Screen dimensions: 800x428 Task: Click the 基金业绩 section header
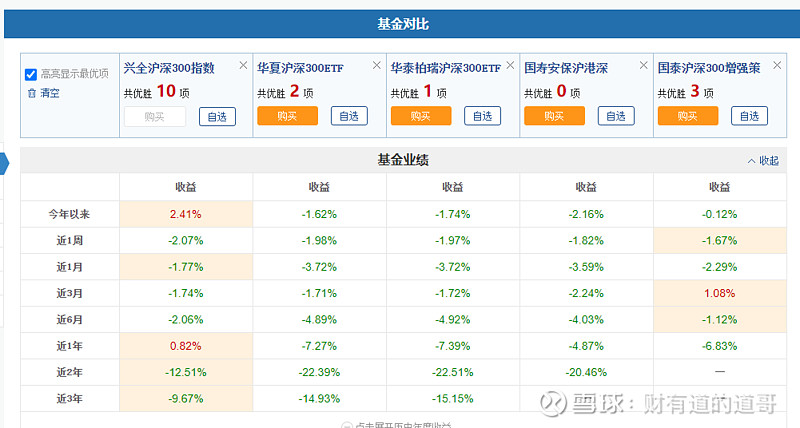tap(403, 160)
